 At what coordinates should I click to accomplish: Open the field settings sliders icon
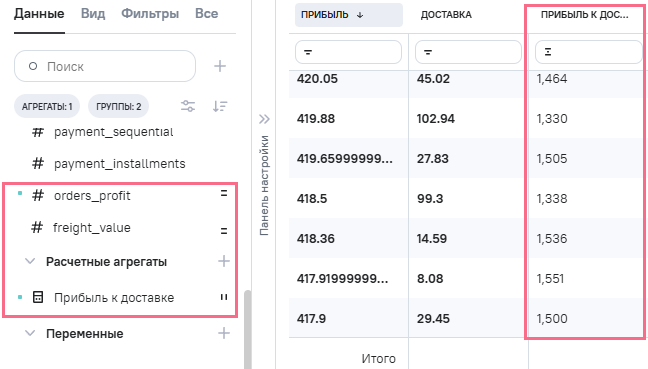[x=188, y=106]
